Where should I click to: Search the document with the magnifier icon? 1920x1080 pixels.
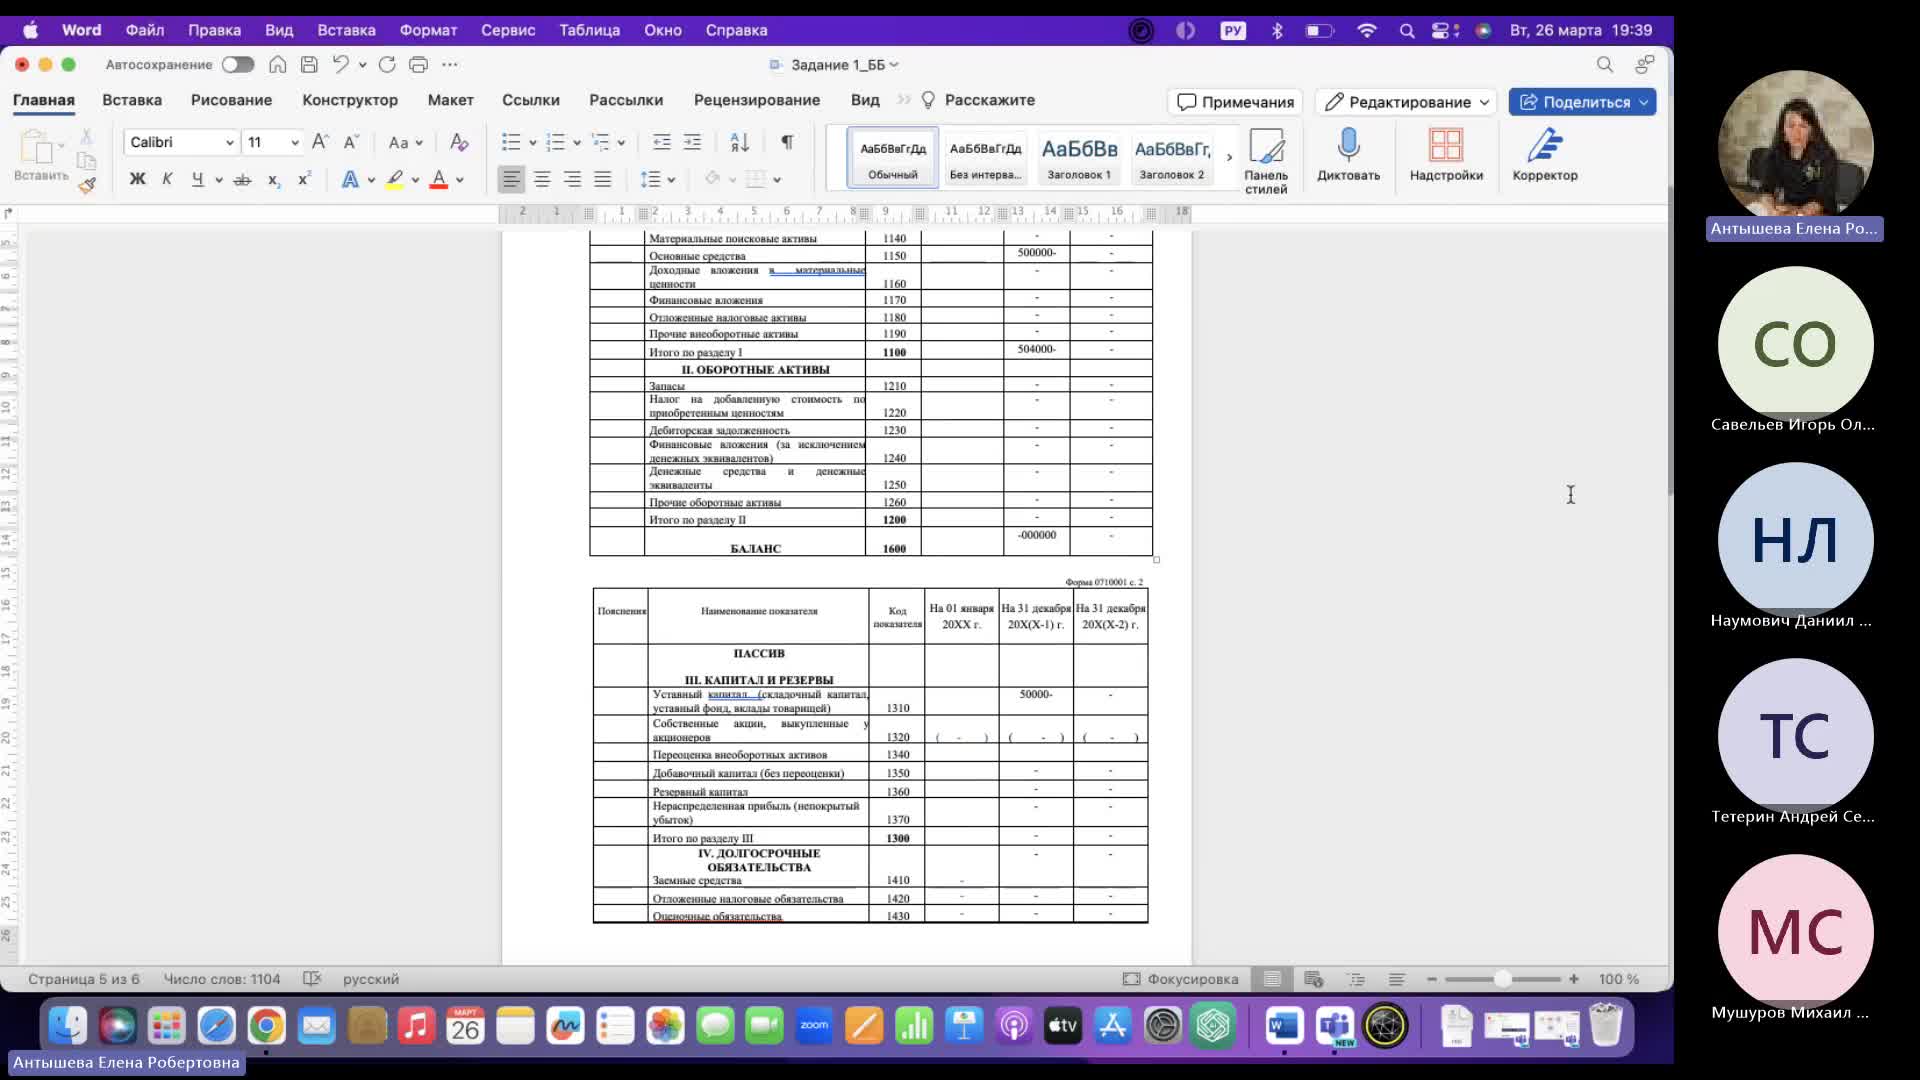click(1605, 64)
